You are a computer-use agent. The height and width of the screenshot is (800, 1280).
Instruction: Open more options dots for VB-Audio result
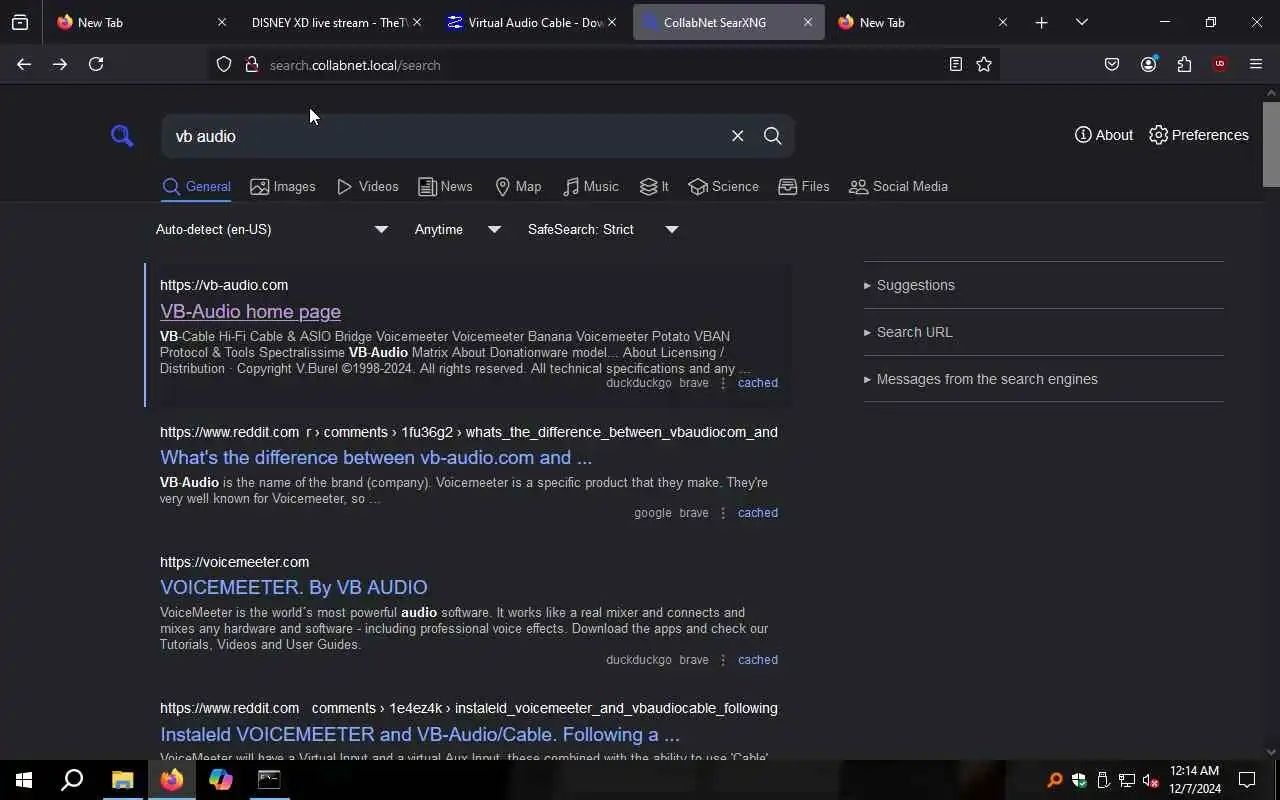(723, 383)
